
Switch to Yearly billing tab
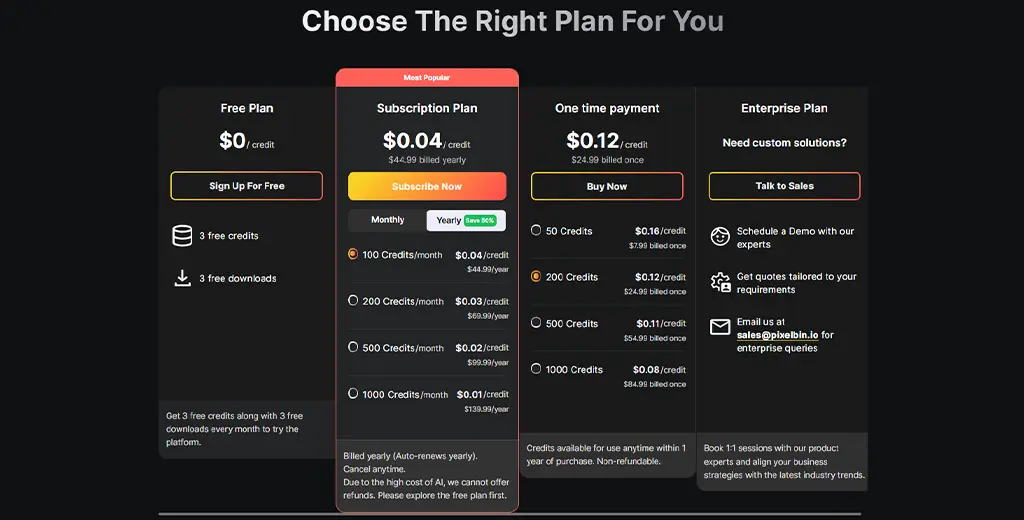(466, 220)
